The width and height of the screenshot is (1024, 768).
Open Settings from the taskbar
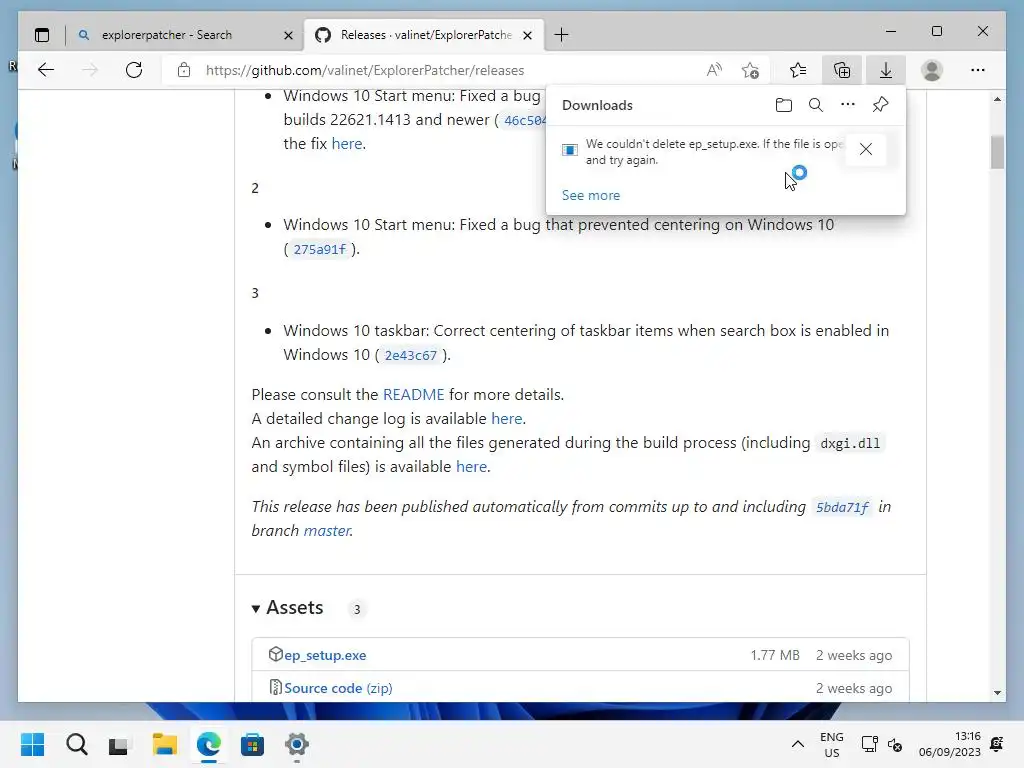tap(296, 744)
